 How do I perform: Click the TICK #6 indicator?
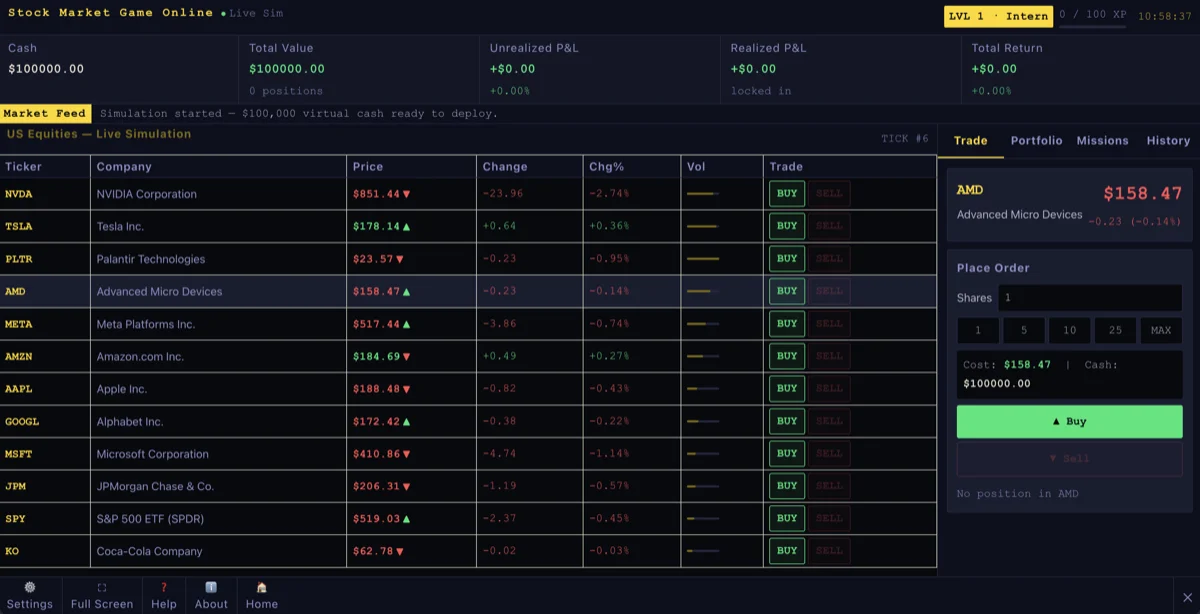pos(905,139)
